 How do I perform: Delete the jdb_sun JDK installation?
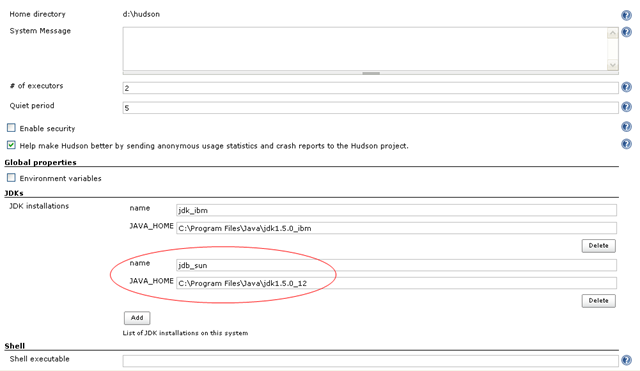pyautogui.click(x=598, y=301)
